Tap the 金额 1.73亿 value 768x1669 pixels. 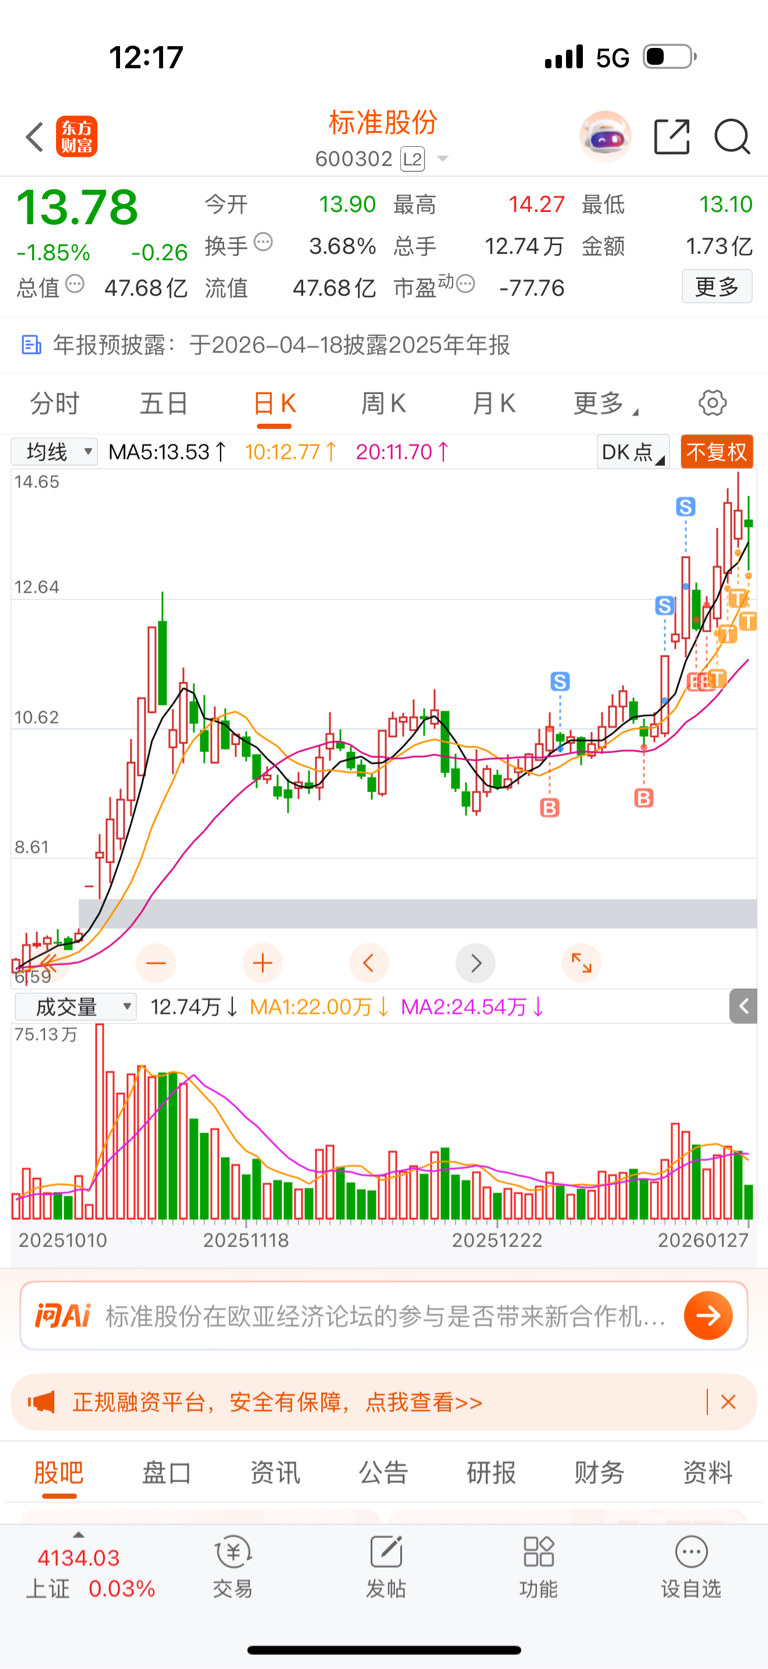click(719, 246)
